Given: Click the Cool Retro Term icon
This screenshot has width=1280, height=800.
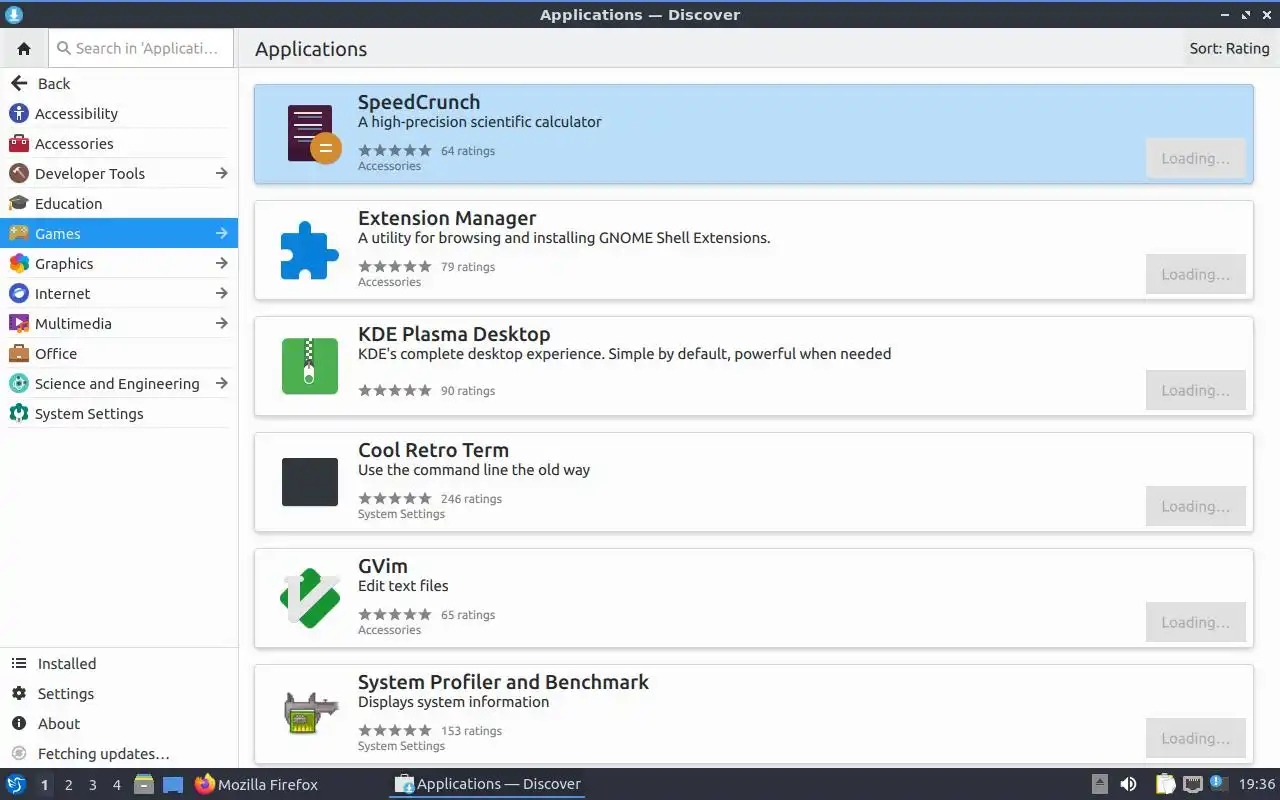Looking at the screenshot, I should coord(310,482).
